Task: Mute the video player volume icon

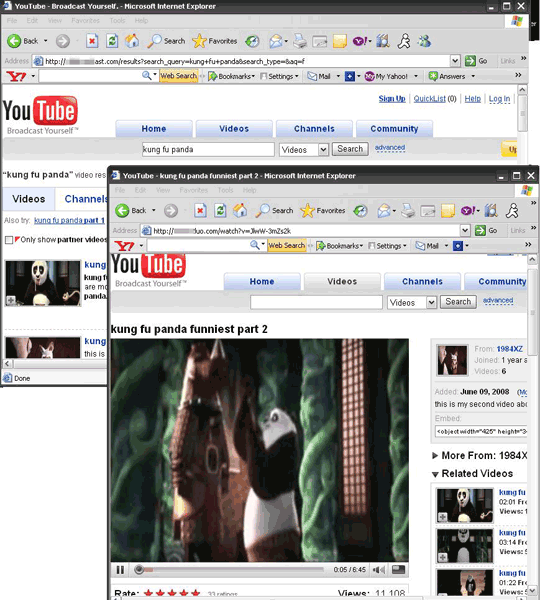Action: [378, 570]
